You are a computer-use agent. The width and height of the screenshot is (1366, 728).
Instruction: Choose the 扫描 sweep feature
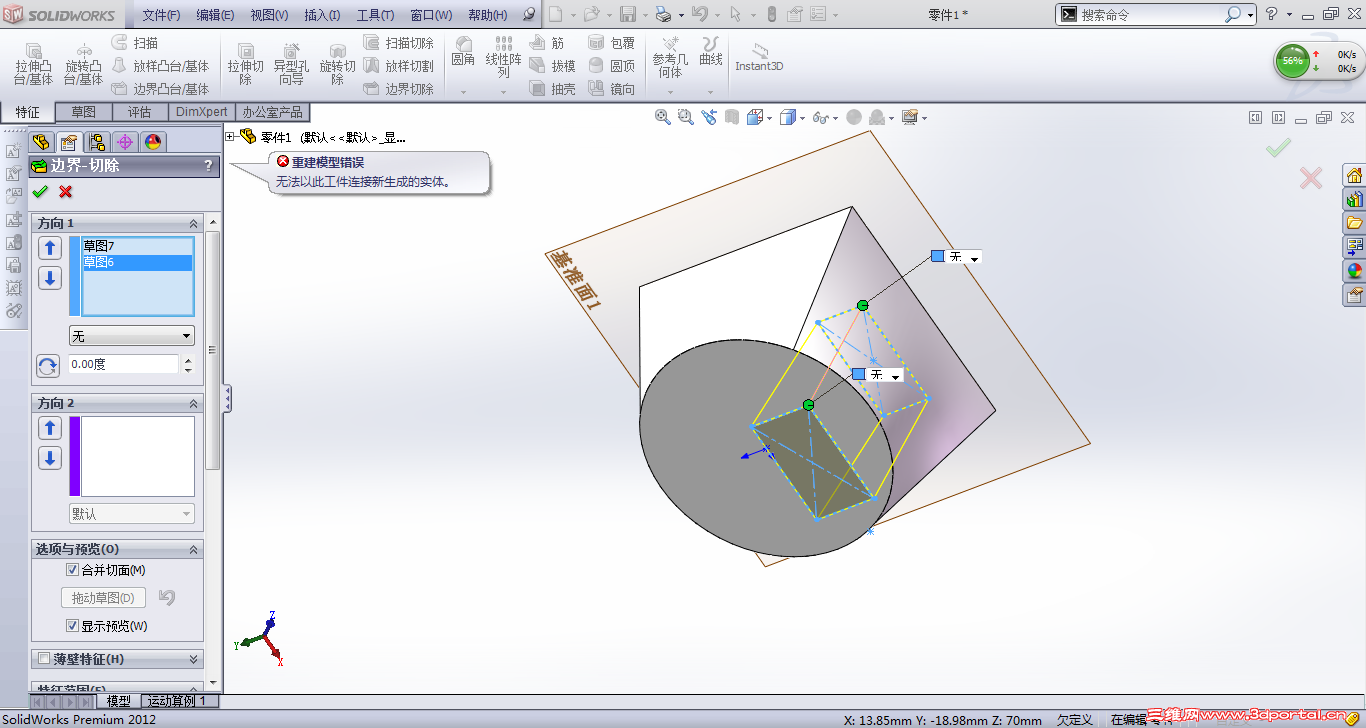pyautogui.click(x=135, y=43)
